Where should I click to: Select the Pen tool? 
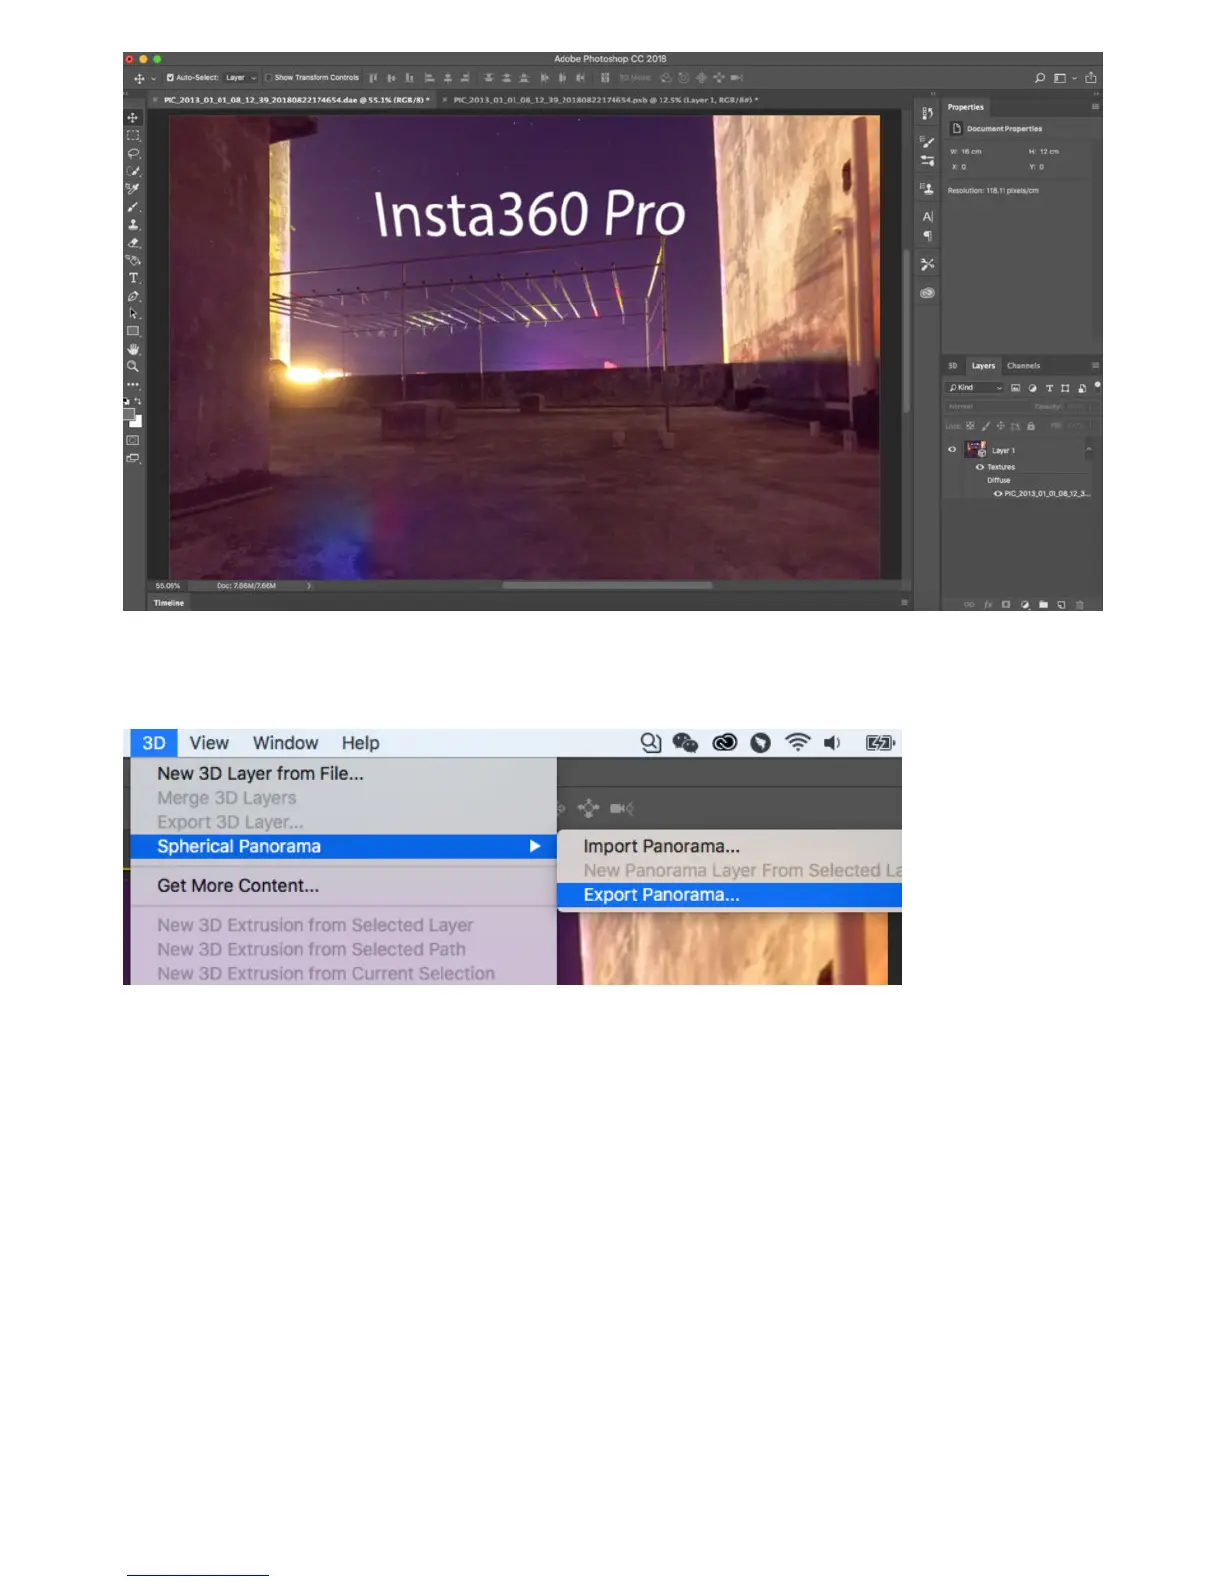(133, 296)
